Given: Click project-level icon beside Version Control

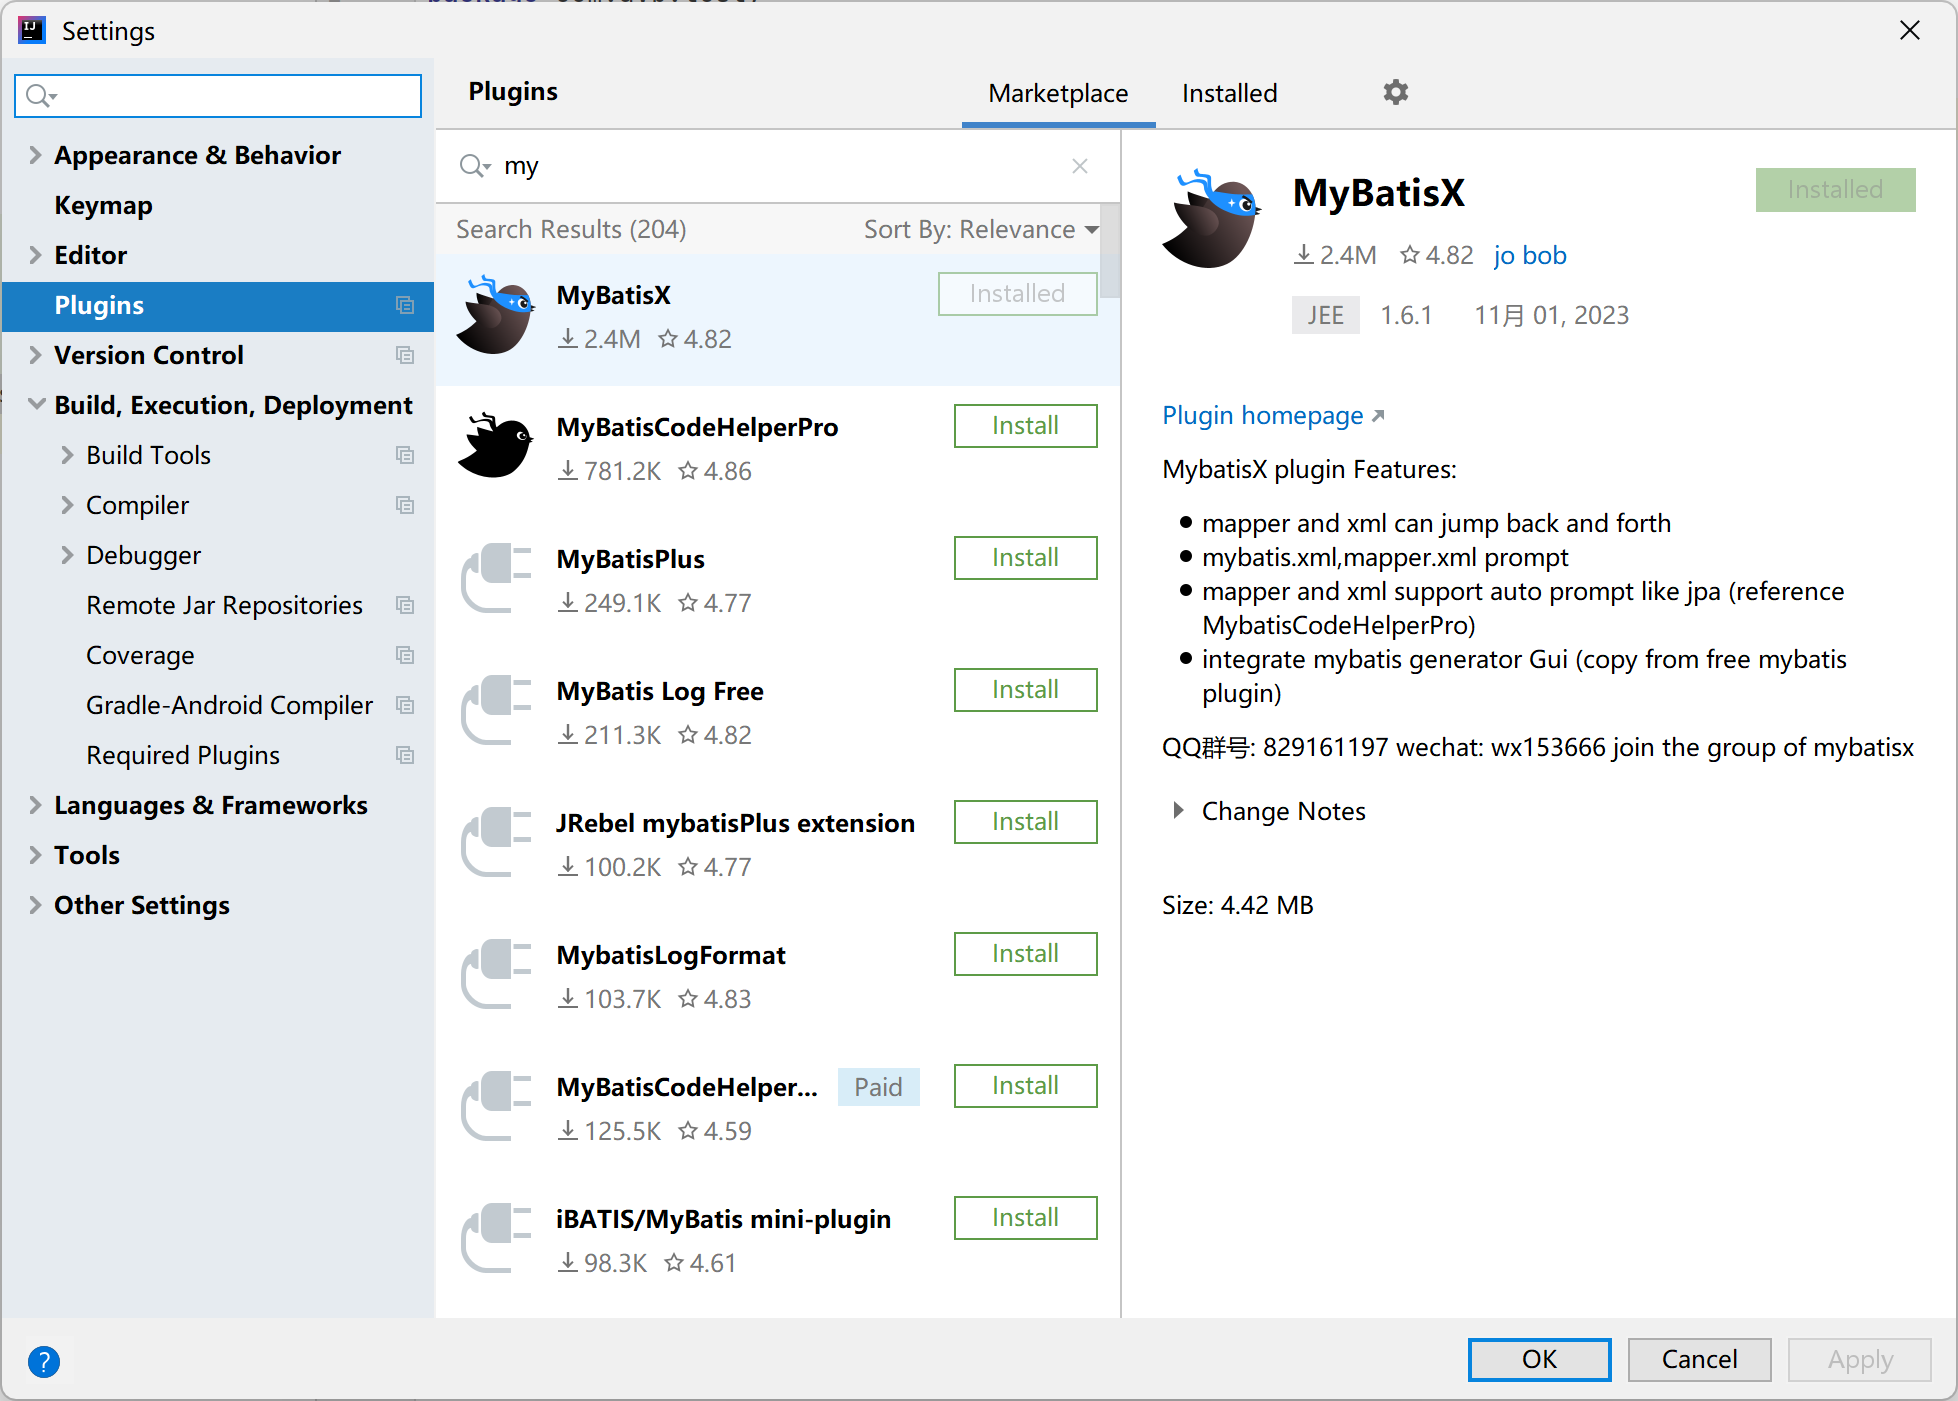Looking at the screenshot, I should (x=405, y=355).
